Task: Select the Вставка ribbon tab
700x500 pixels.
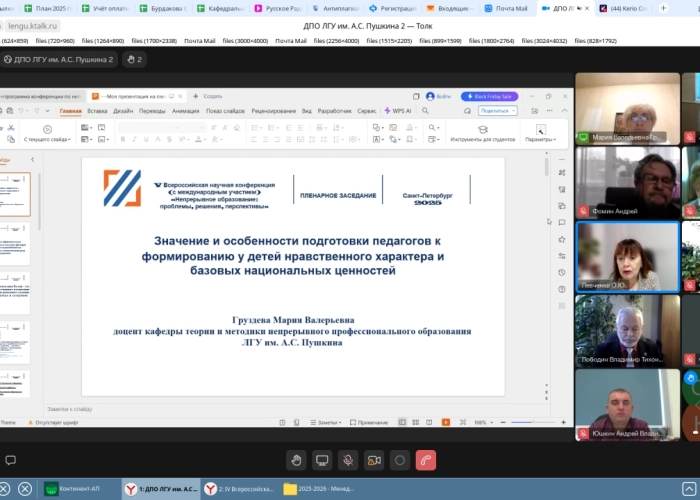Action: click(x=97, y=111)
